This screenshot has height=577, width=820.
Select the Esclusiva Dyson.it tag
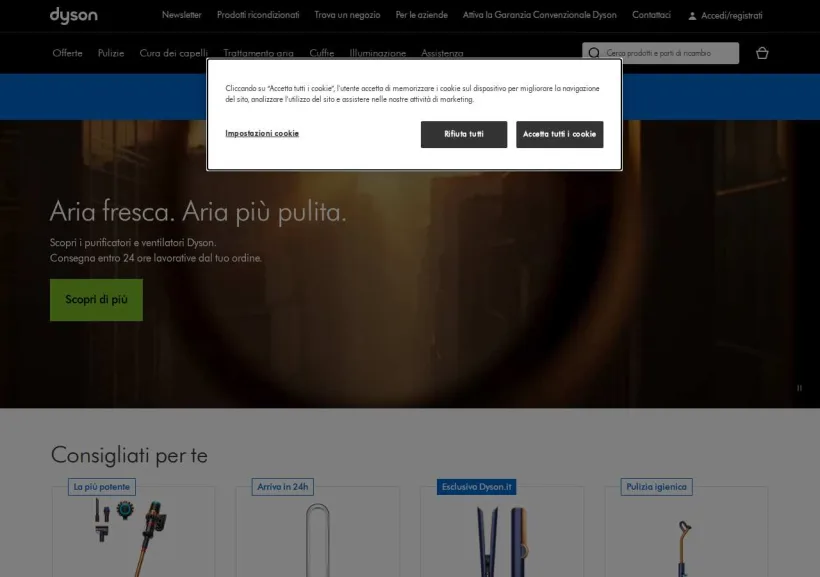pos(476,487)
